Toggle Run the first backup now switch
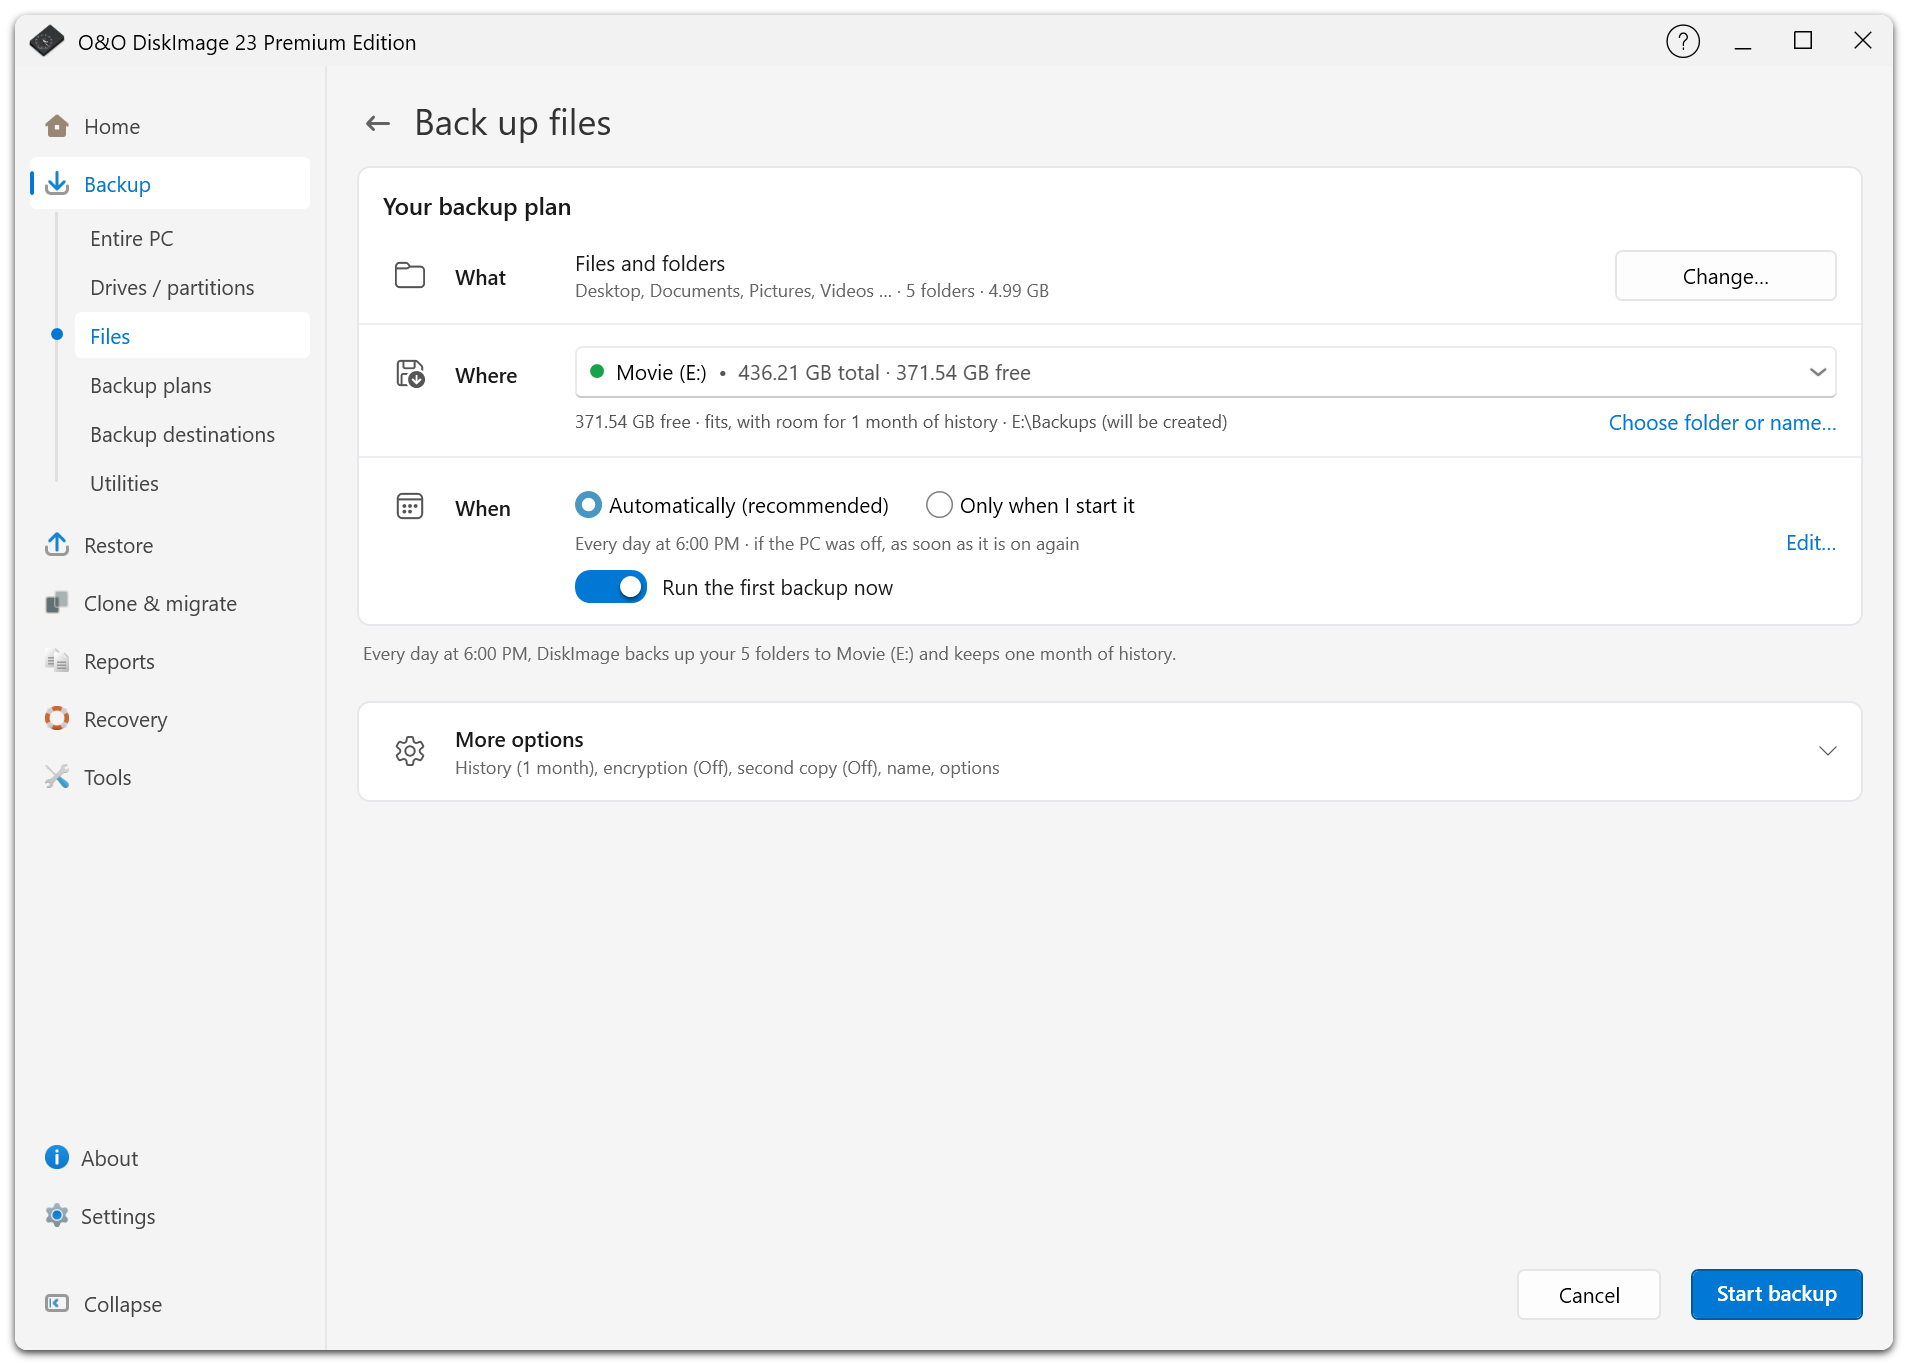The width and height of the screenshot is (1908, 1365). pos(611,587)
